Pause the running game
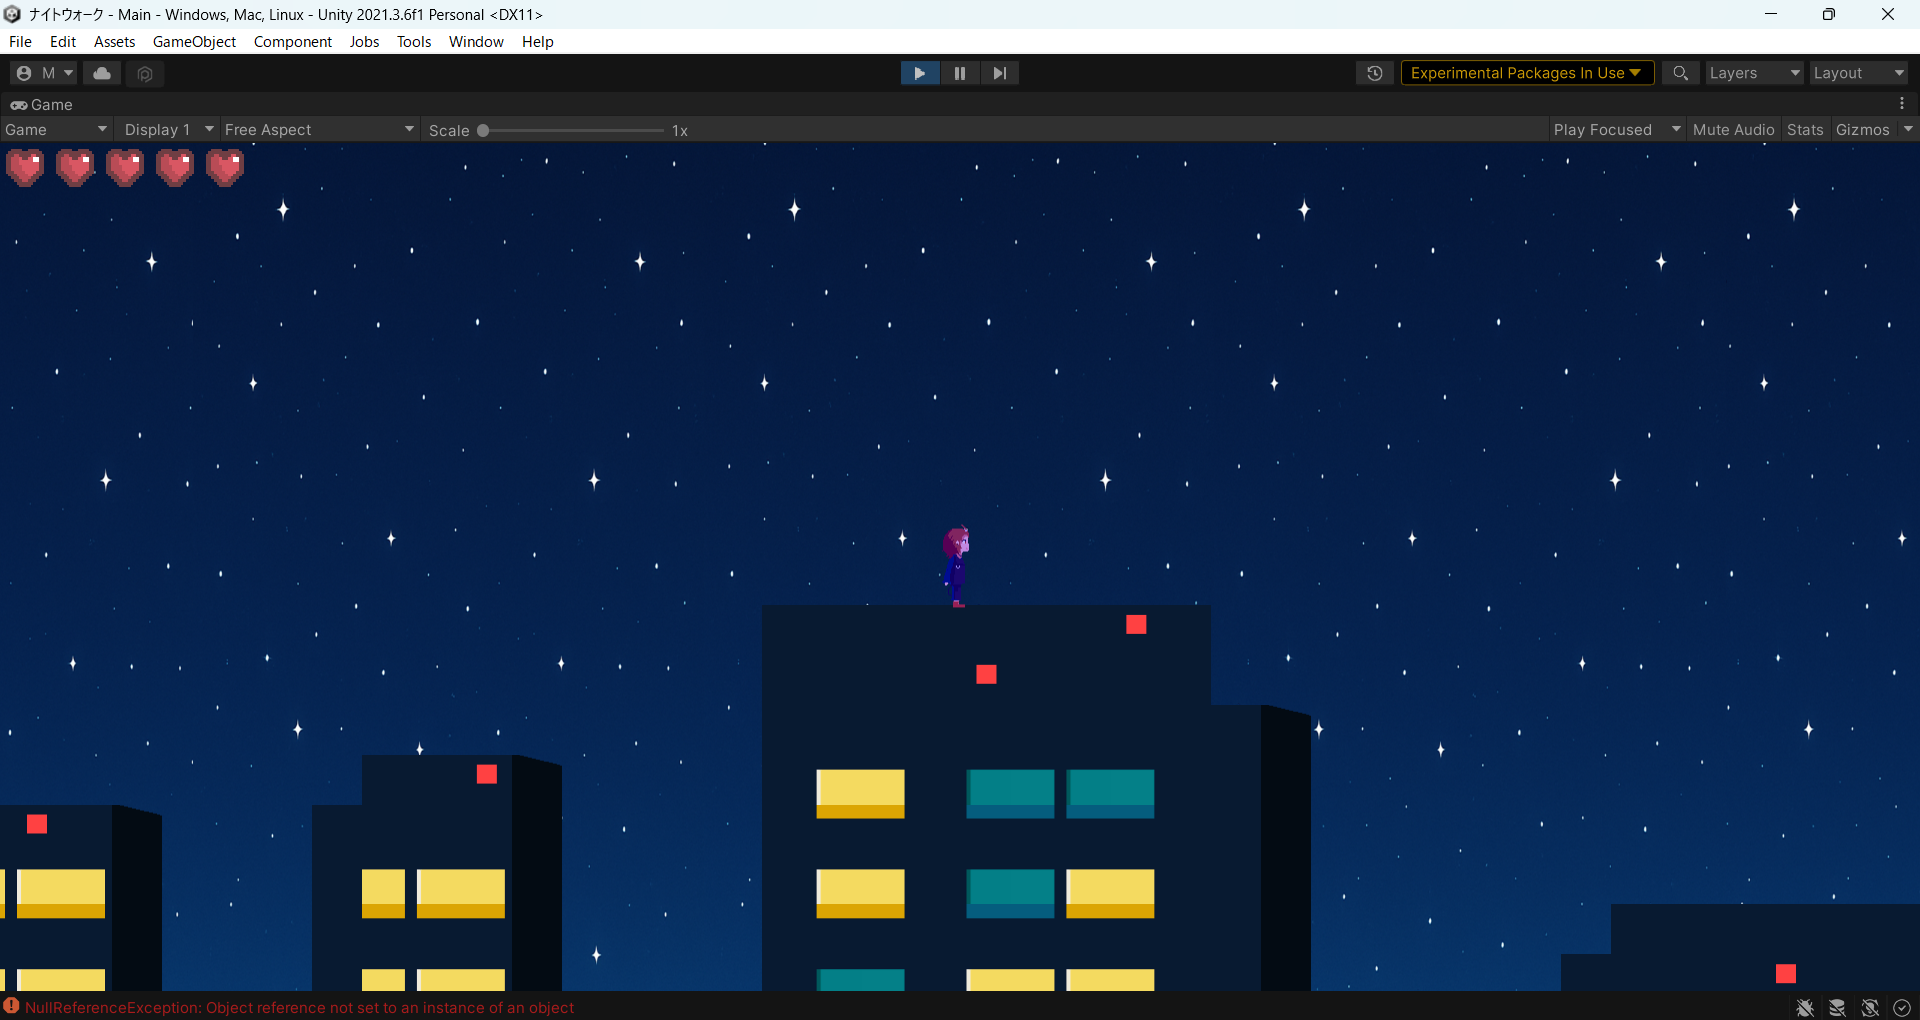This screenshot has height=1020, width=1920. (960, 73)
